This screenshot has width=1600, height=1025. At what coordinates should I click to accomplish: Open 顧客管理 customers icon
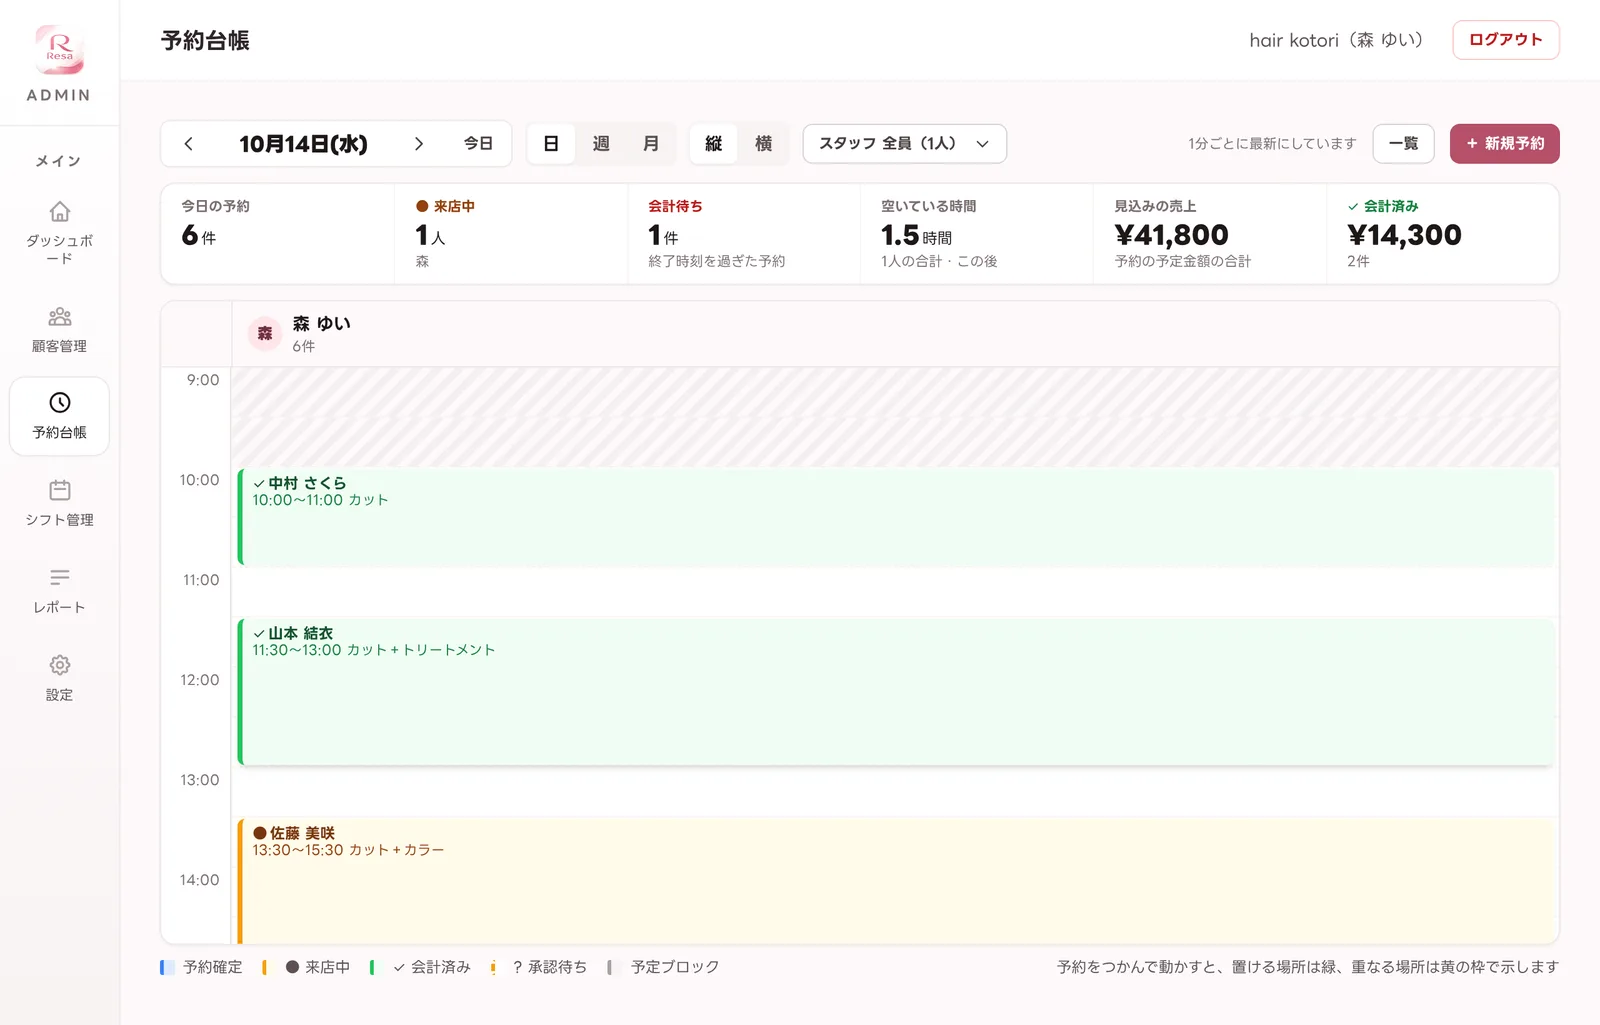60,317
